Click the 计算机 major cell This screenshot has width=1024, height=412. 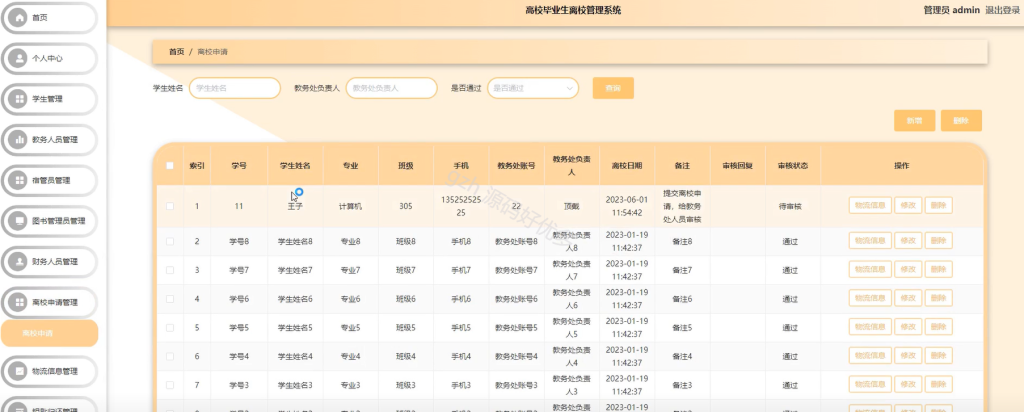tap(350, 206)
